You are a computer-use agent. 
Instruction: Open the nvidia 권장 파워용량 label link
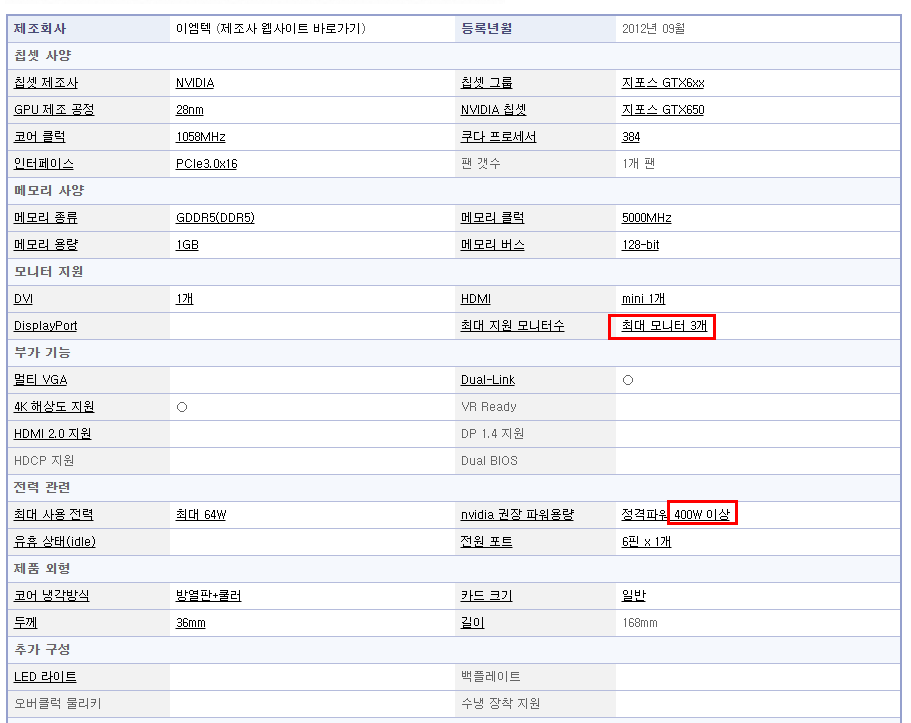click(517, 515)
